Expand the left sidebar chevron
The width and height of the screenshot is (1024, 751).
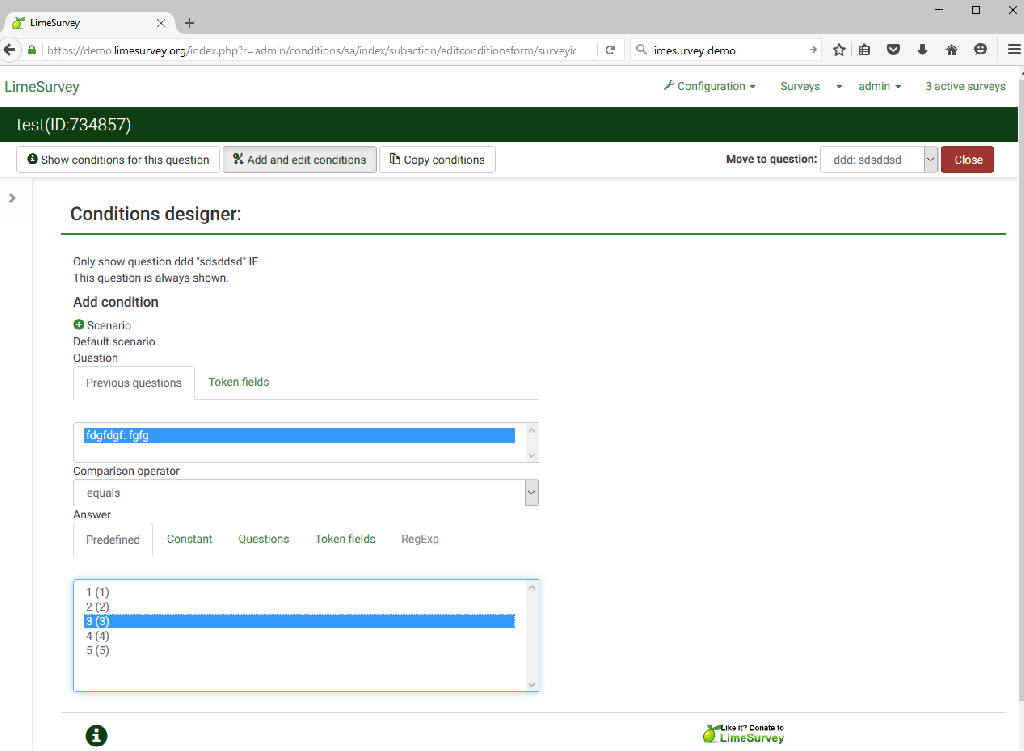12,198
